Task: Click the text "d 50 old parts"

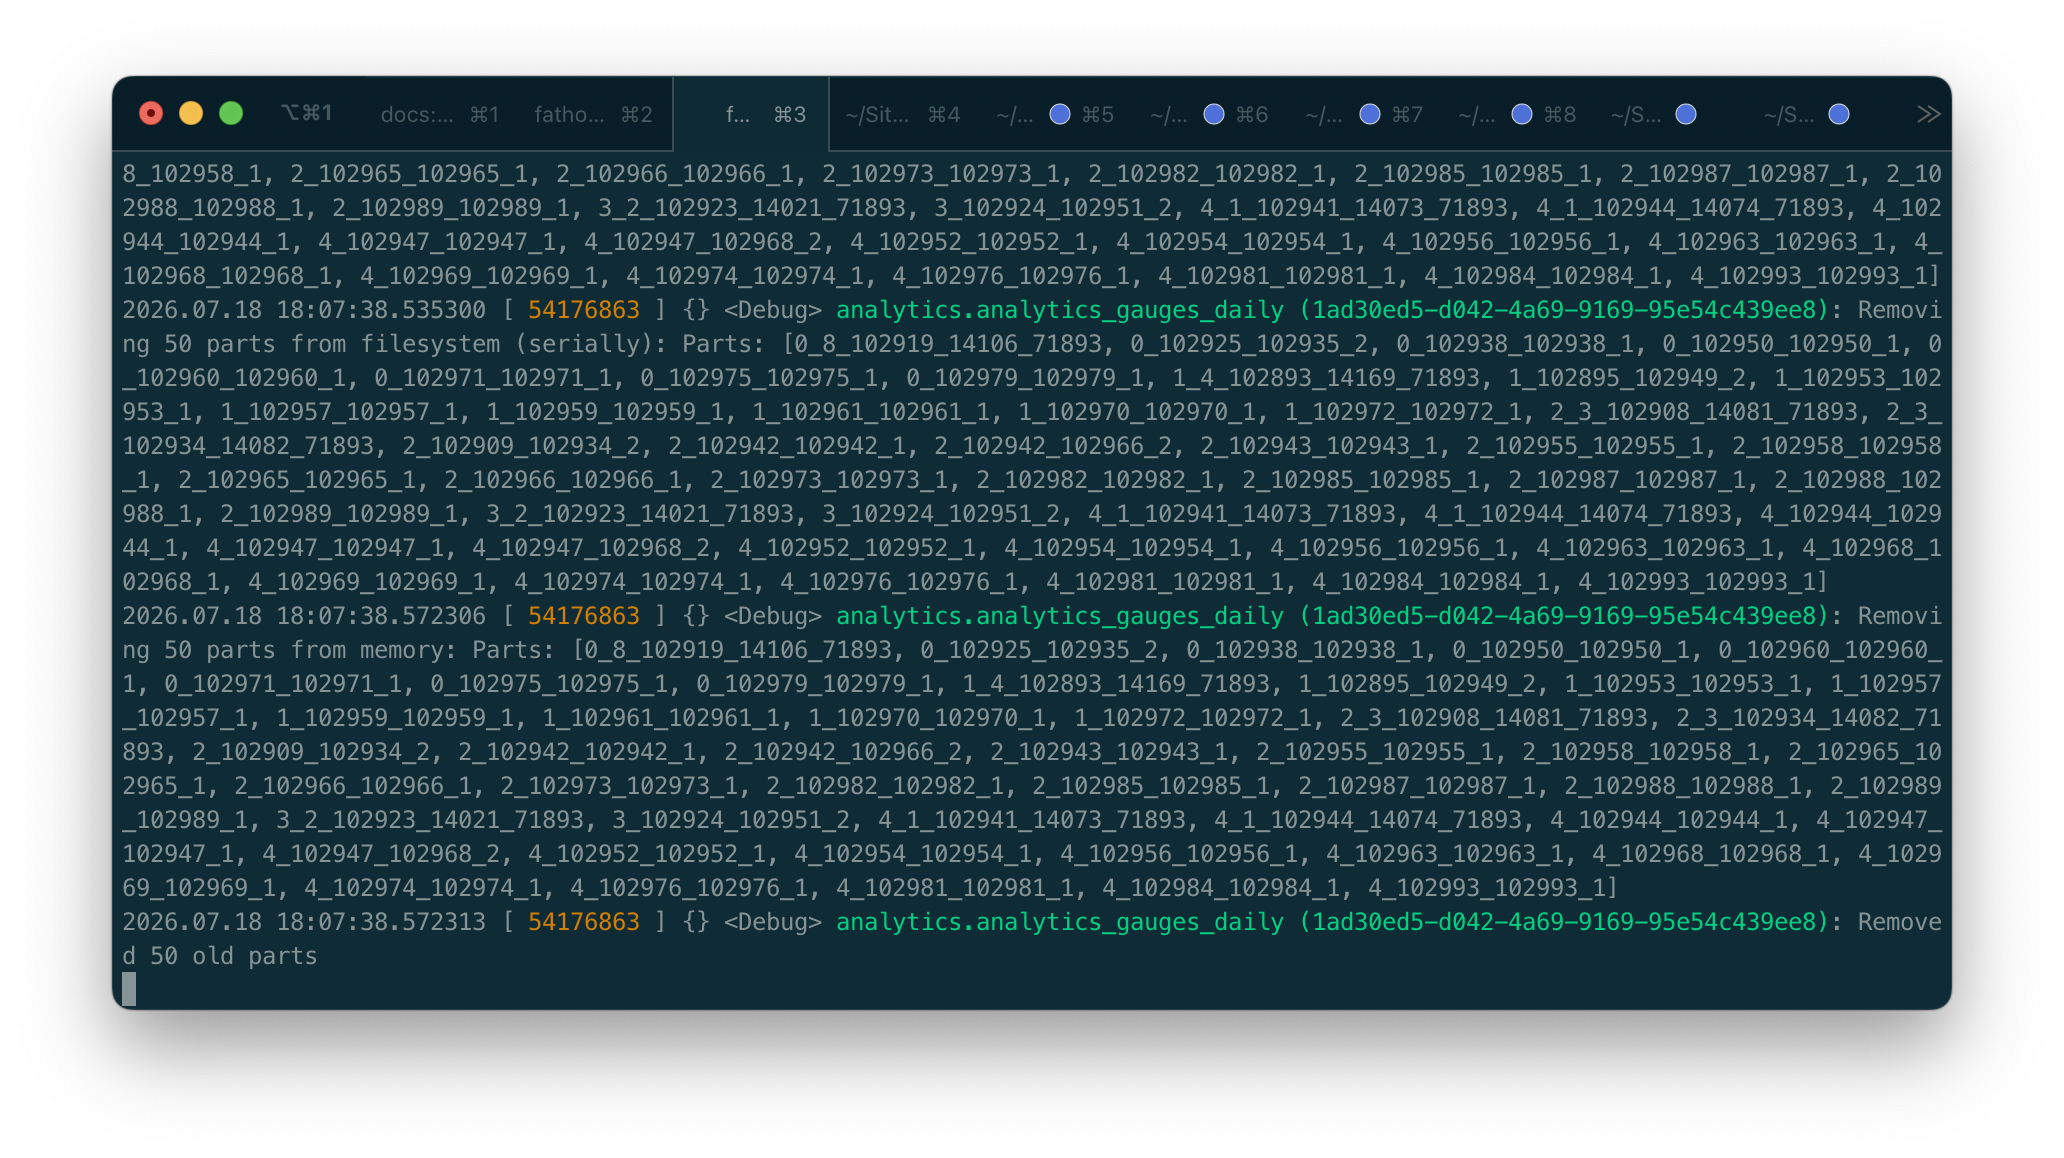Action: click(x=220, y=956)
